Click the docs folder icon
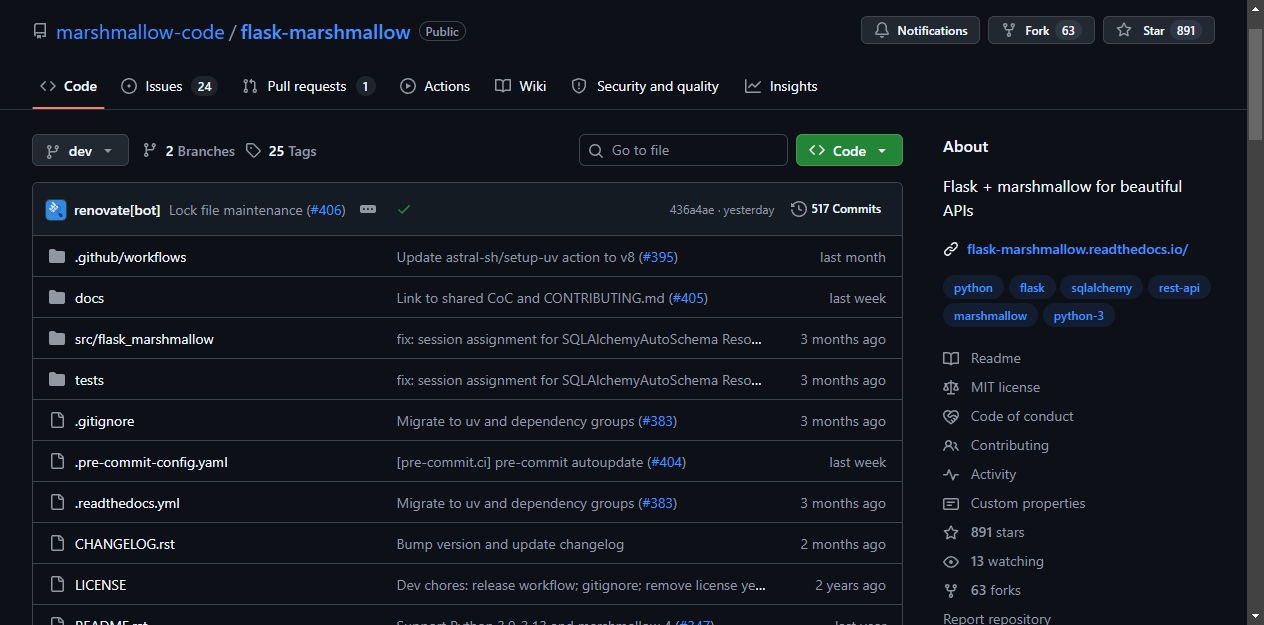The width and height of the screenshot is (1264, 625). [56, 298]
